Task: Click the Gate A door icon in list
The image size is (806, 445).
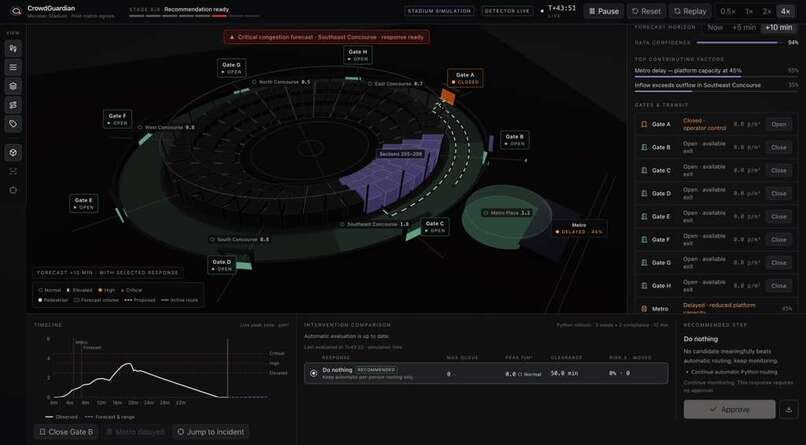Action: click(644, 124)
